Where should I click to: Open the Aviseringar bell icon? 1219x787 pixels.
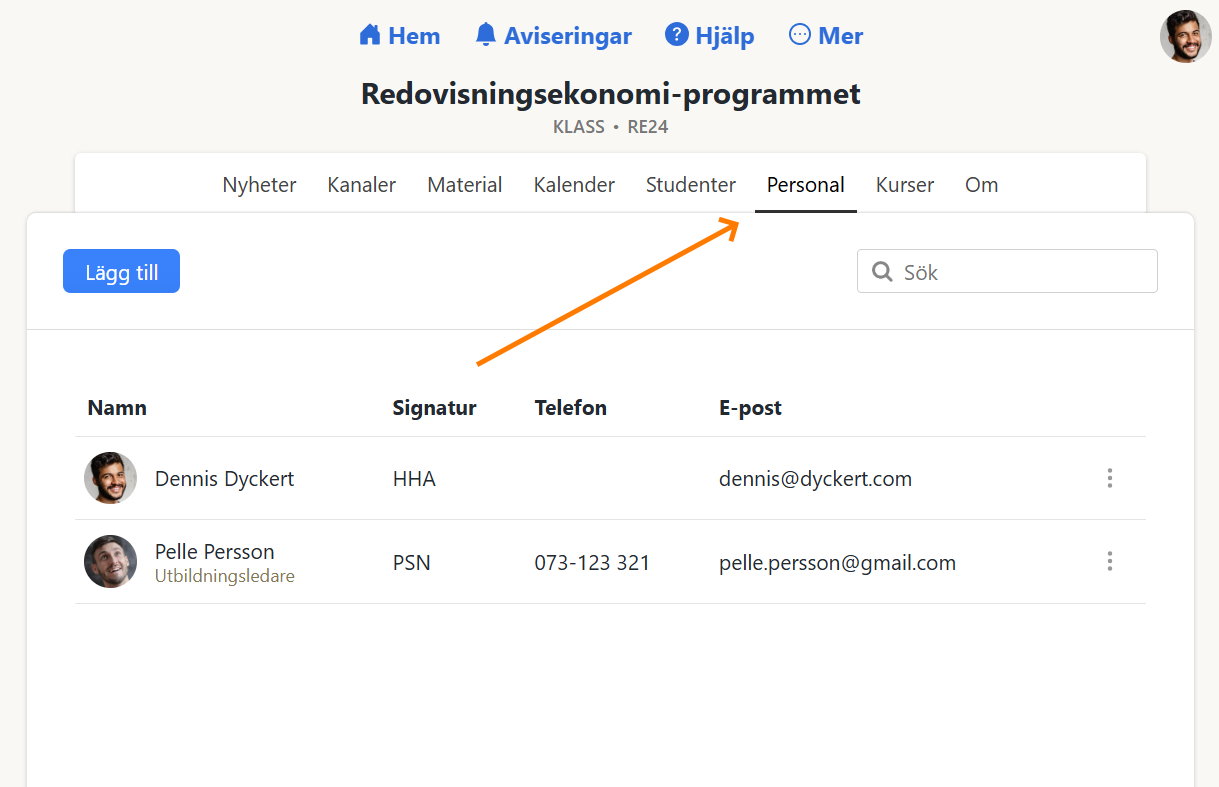coord(486,36)
